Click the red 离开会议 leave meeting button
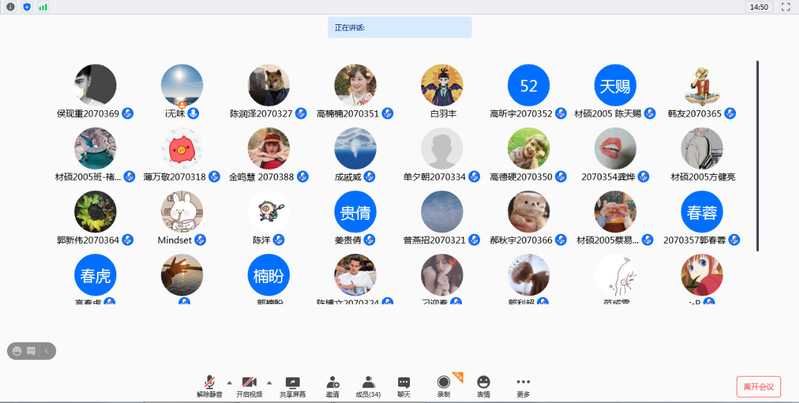This screenshot has height=403, width=799. pyautogui.click(x=758, y=386)
